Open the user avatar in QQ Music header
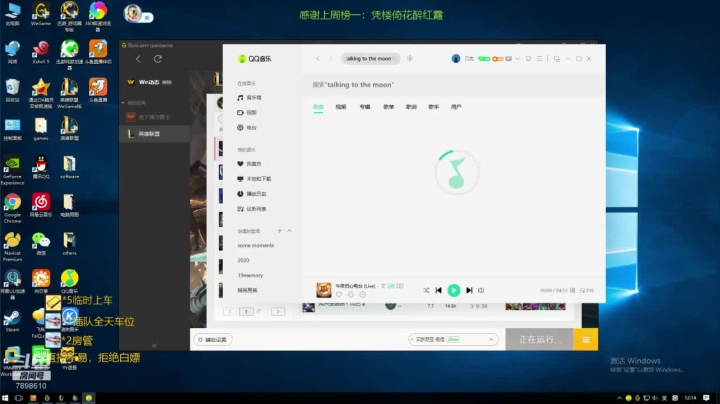720x404 pixels. (456, 59)
